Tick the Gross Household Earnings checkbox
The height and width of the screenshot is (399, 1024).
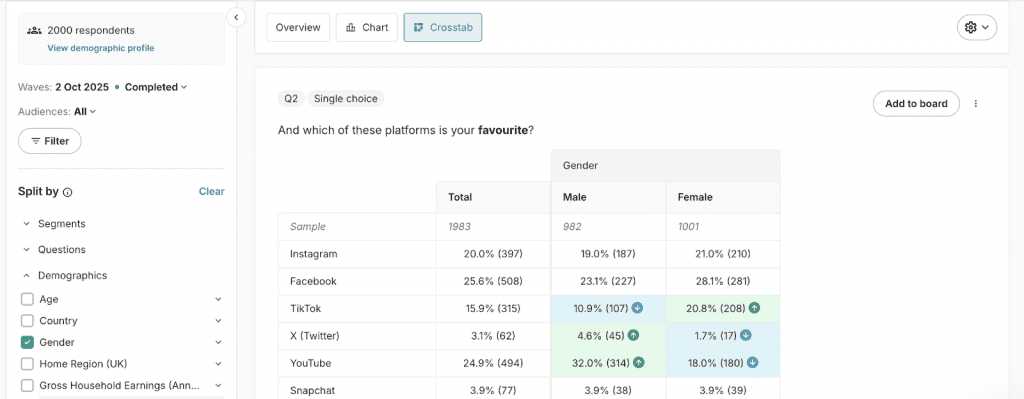[x=27, y=385]
